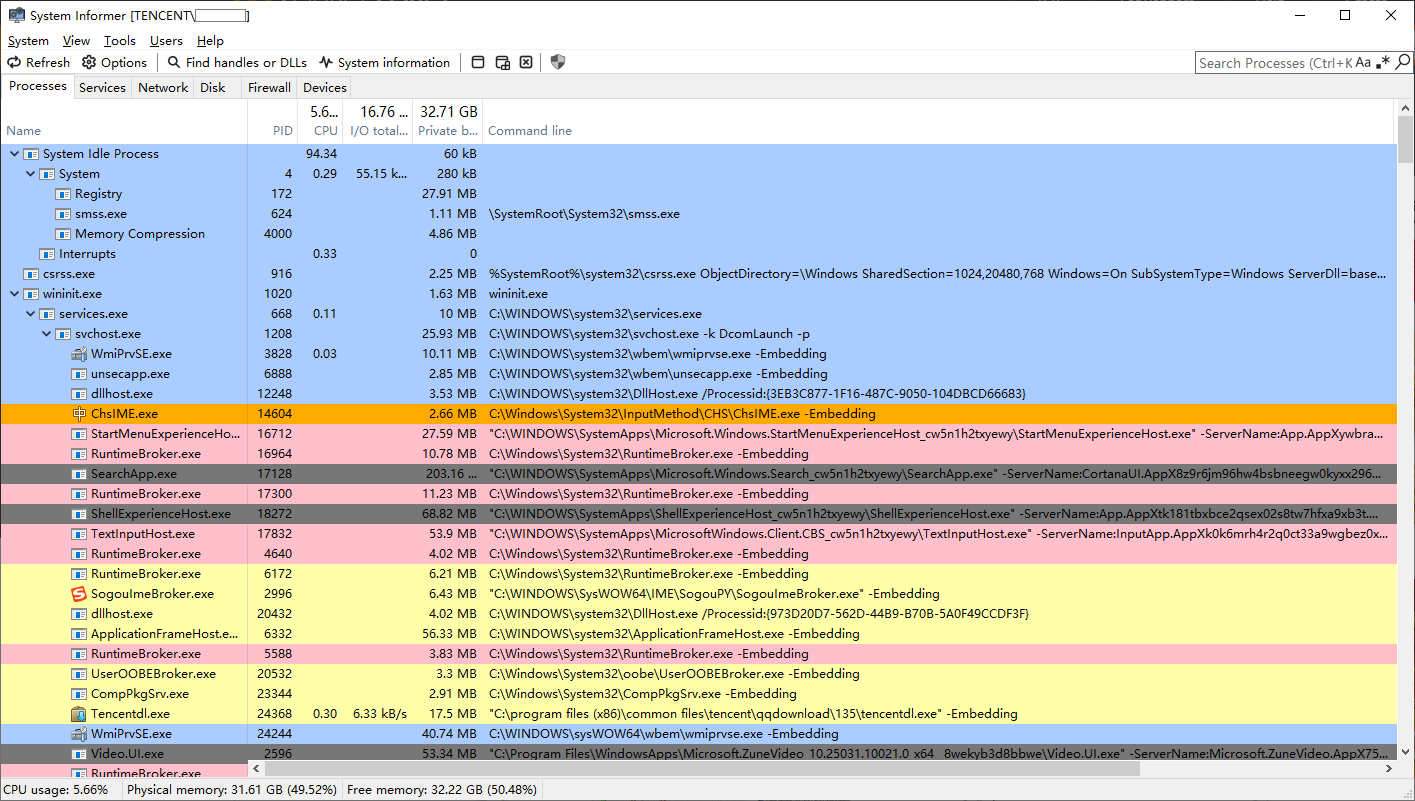Open the Help menu
The height and width of the screenshot is (801, 1415).
point(210,41)
